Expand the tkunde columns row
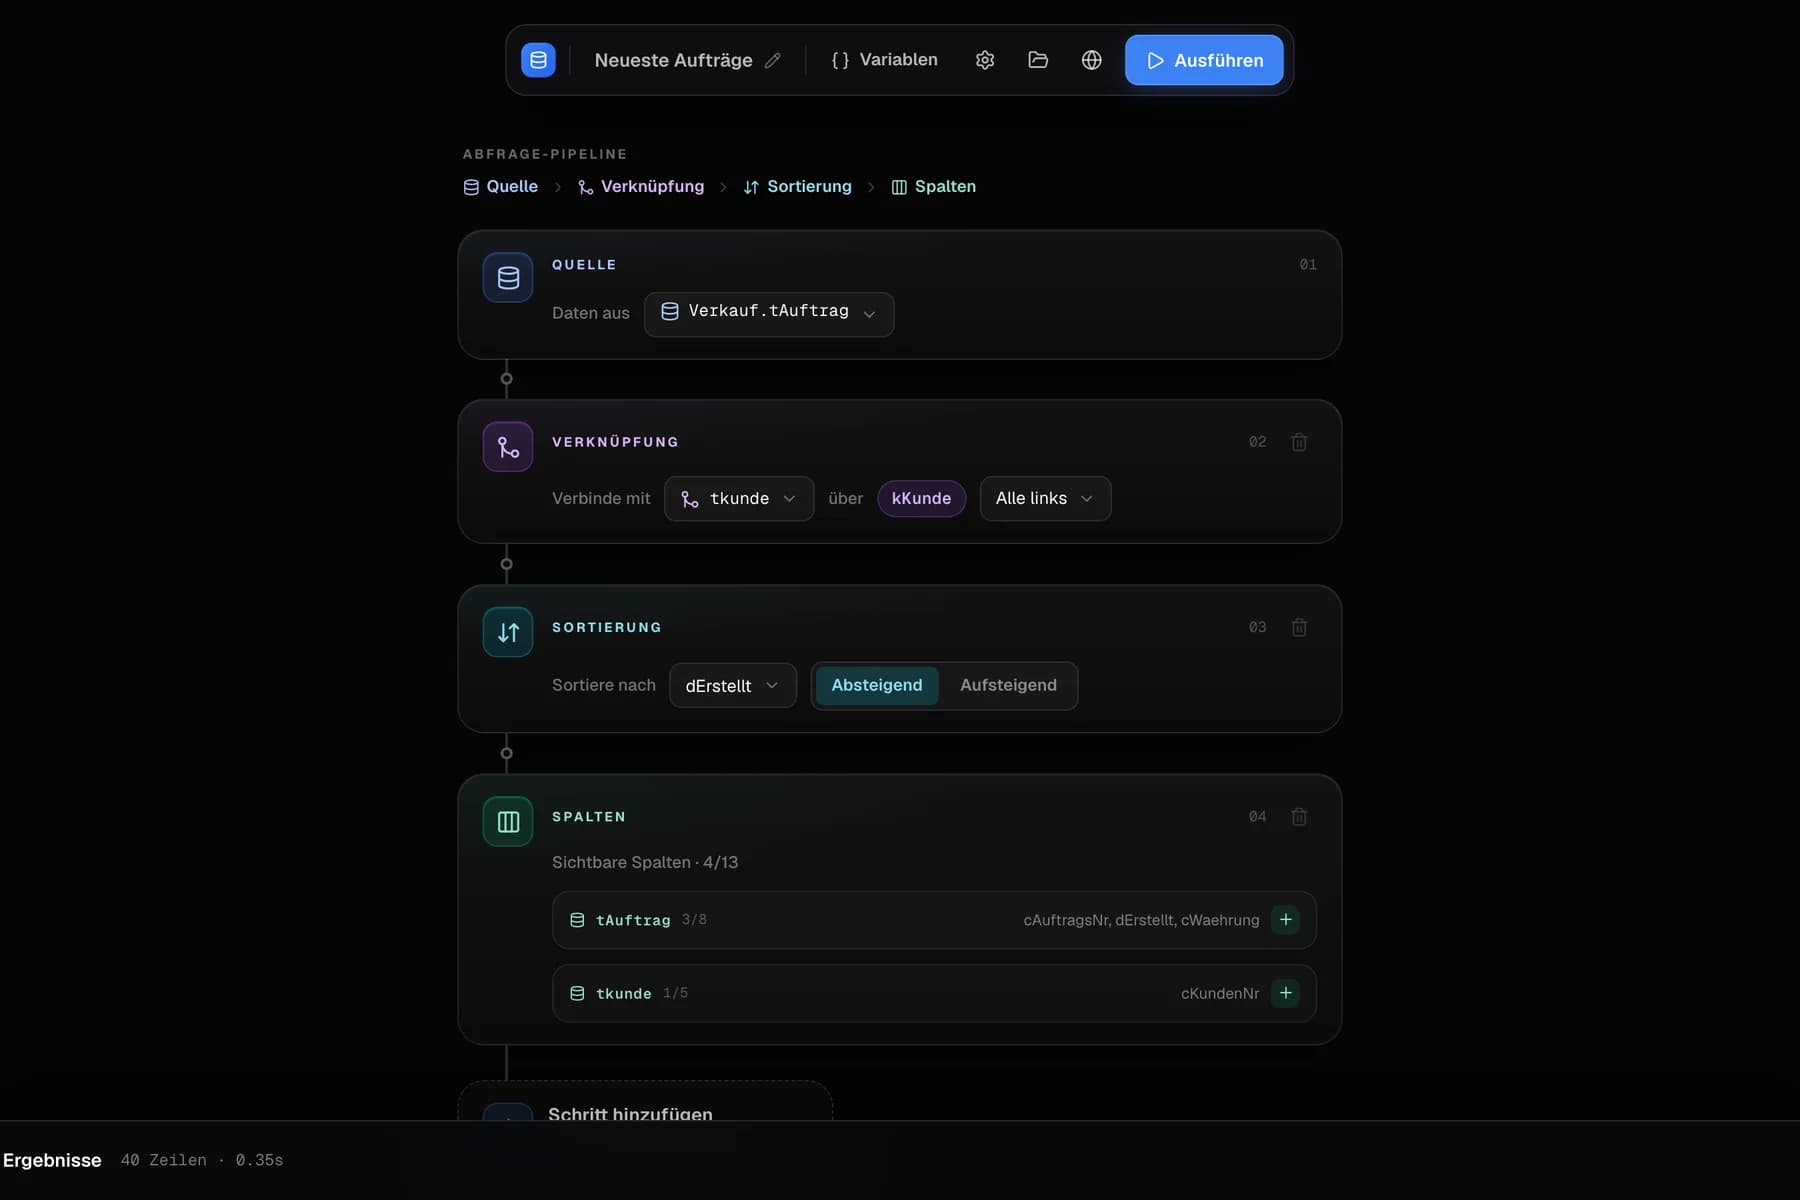The height and width of the screenshot is (1200, 1800). click(x=934, y=994)
